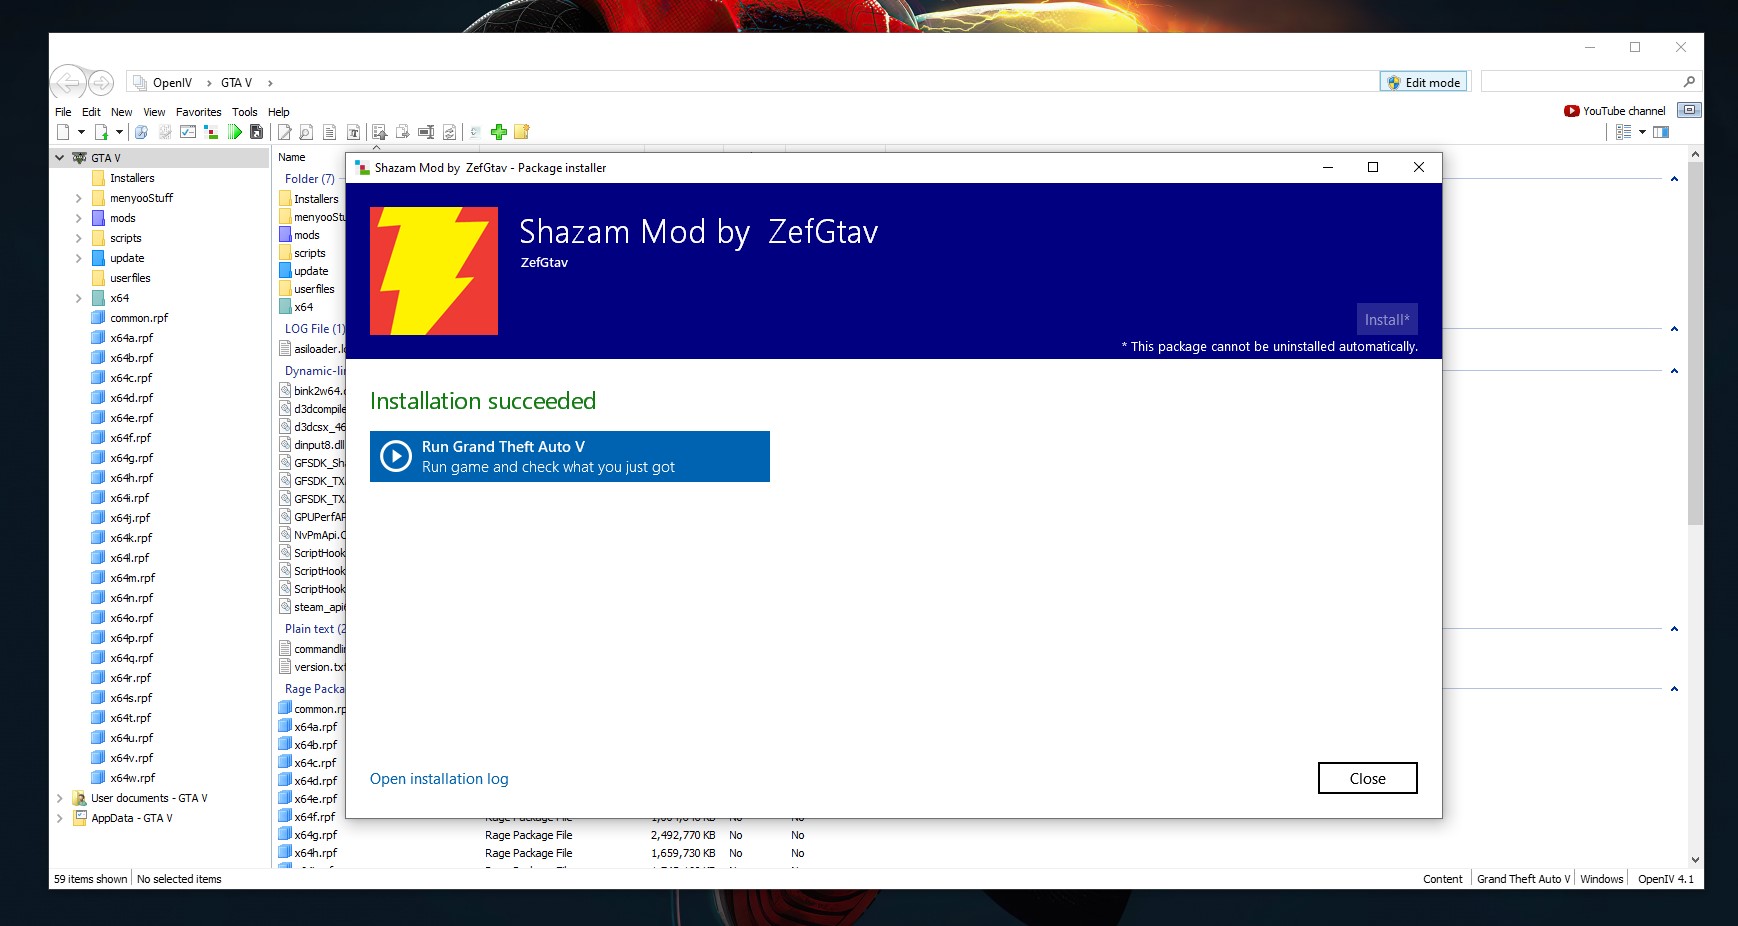1738x926 pixels.
Task: Click the yellow new folder toolbar icon
Action: 521,132
